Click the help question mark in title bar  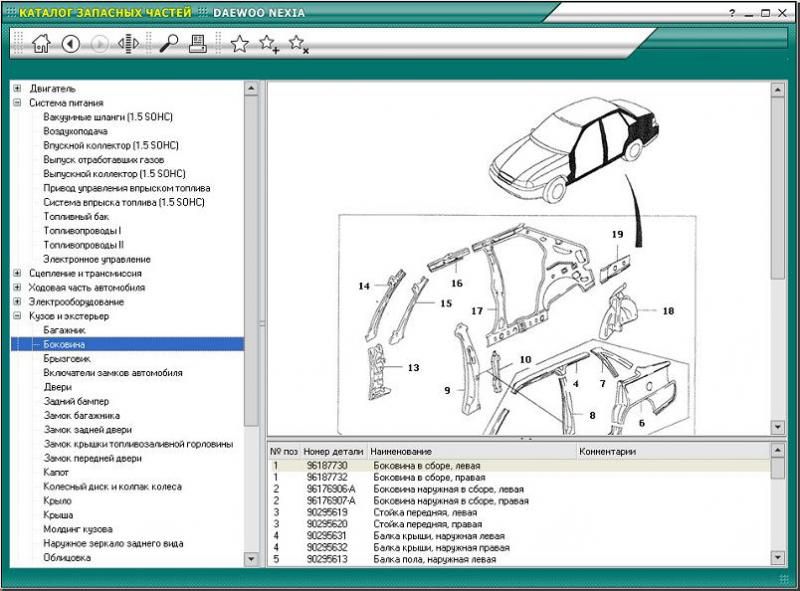(x=733, y=12)
